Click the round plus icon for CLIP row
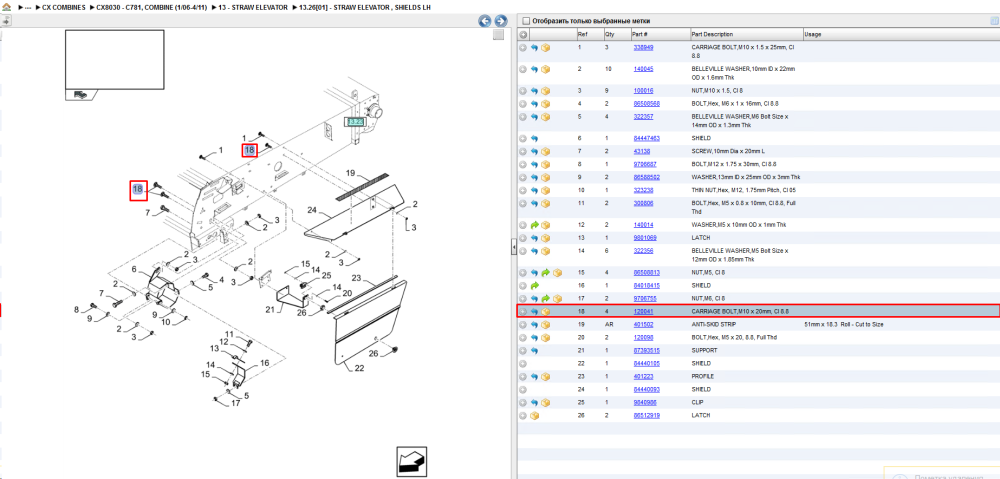 (x=523, y=403)
